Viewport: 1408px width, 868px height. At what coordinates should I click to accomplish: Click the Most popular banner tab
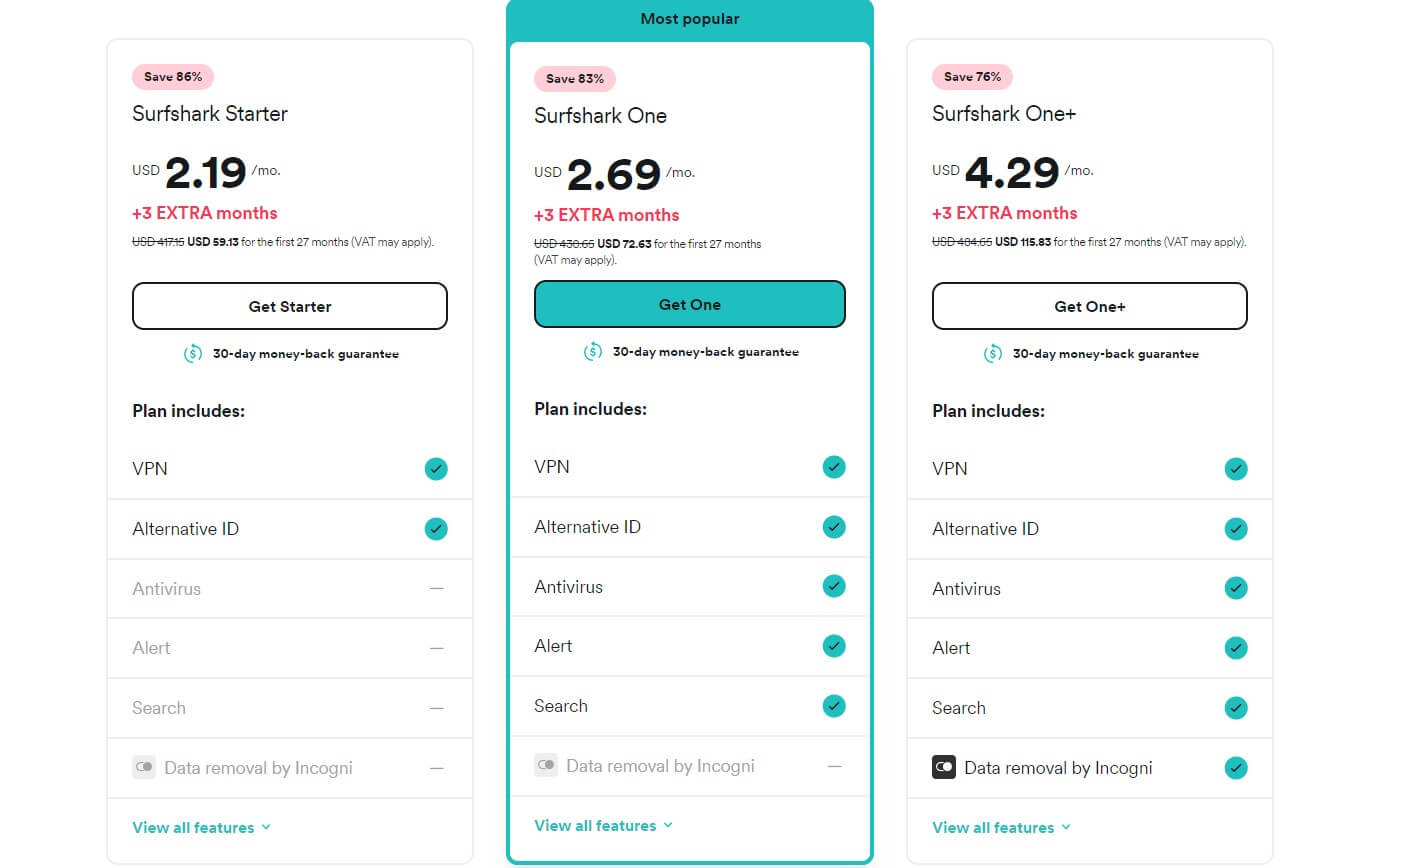(x=690, y=19)
